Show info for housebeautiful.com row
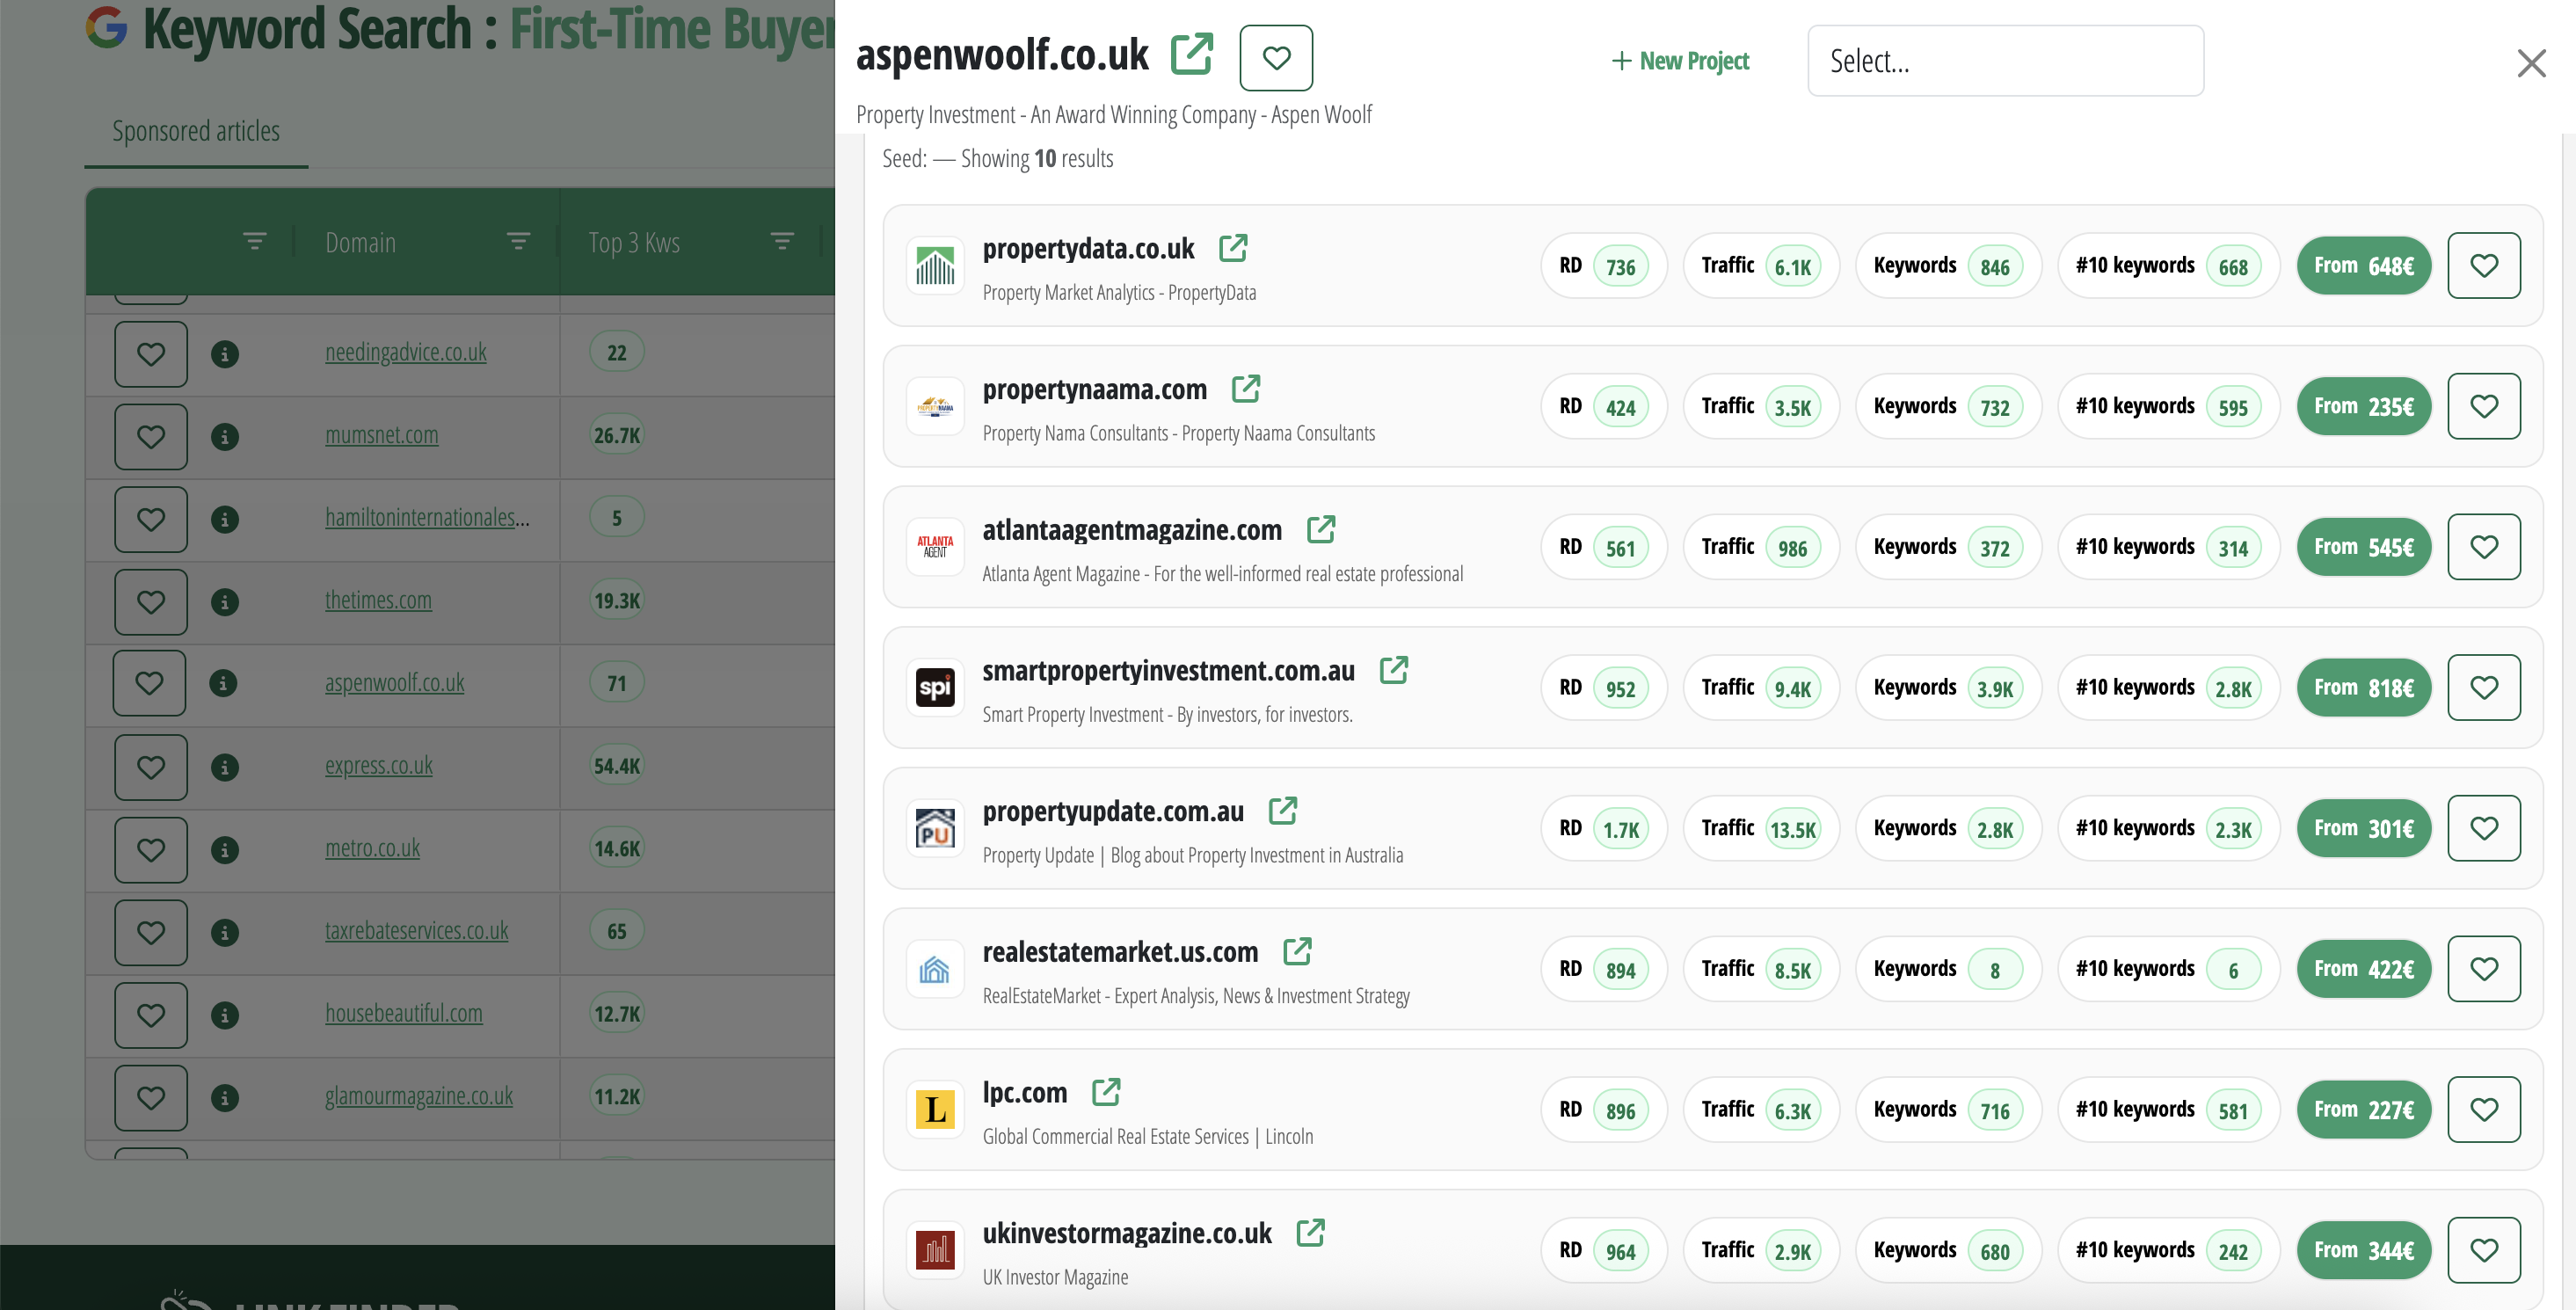The image size is (2576, 1310). (x=225, y=1015)
